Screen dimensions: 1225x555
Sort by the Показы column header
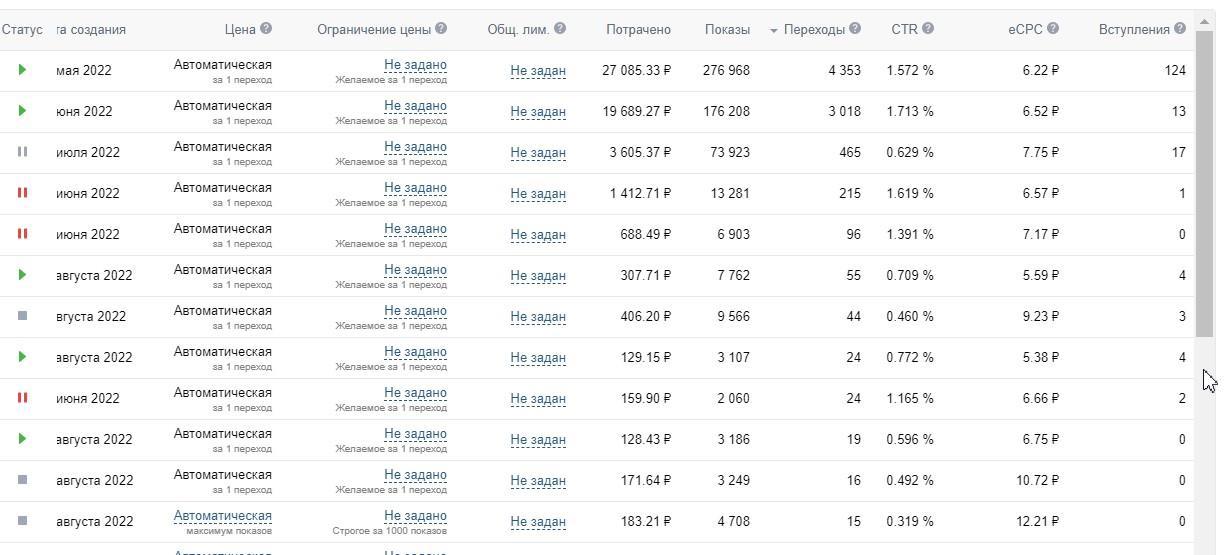pyautogui.click(x=727, y=30)
